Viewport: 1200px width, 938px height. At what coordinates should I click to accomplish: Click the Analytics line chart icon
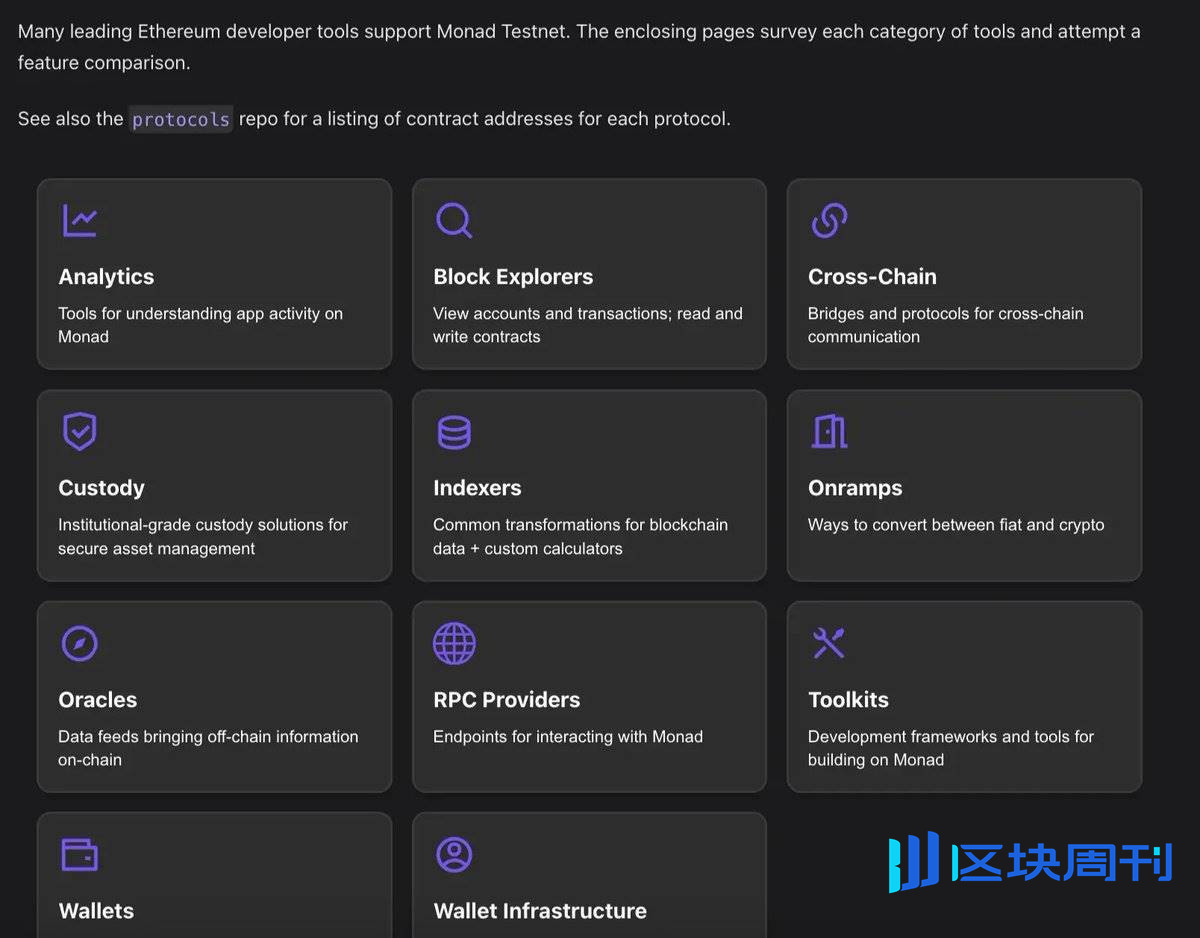pyautogui.click(x=80, y=220)
